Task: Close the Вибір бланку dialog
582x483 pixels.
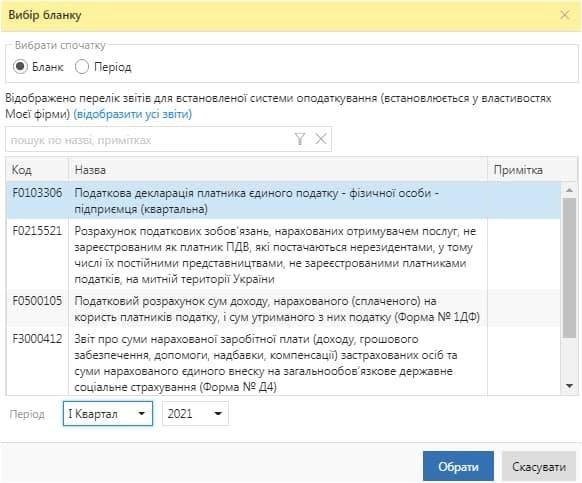Action: click(x=565, y=15)
